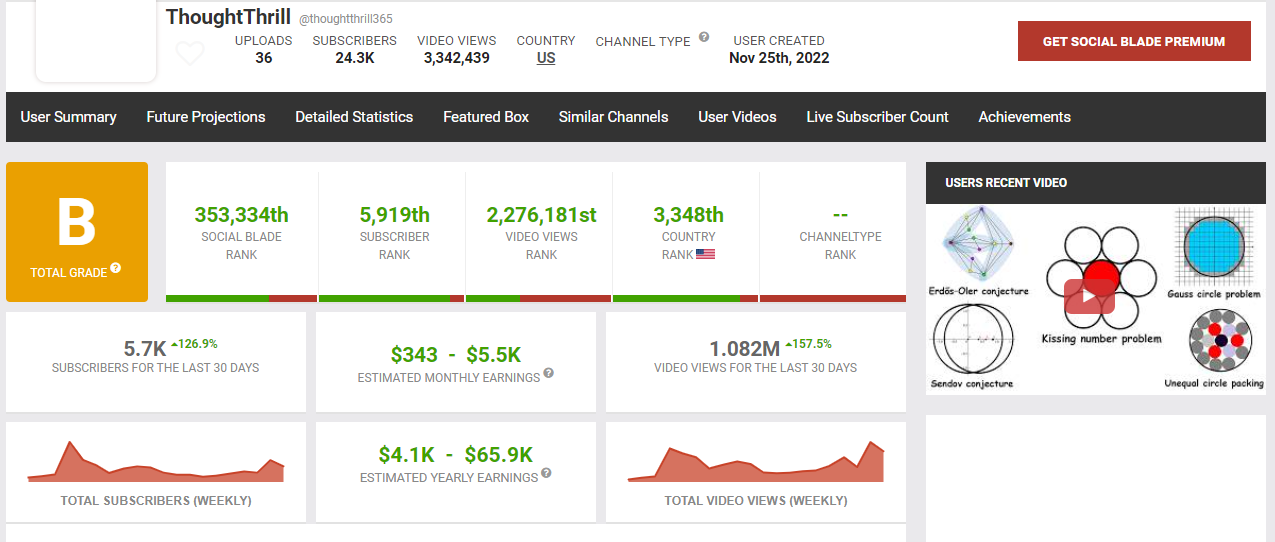Click Total Grade info question mark
The width and height of the screenshot is (1275, 542).
click(x=116, y=268)
